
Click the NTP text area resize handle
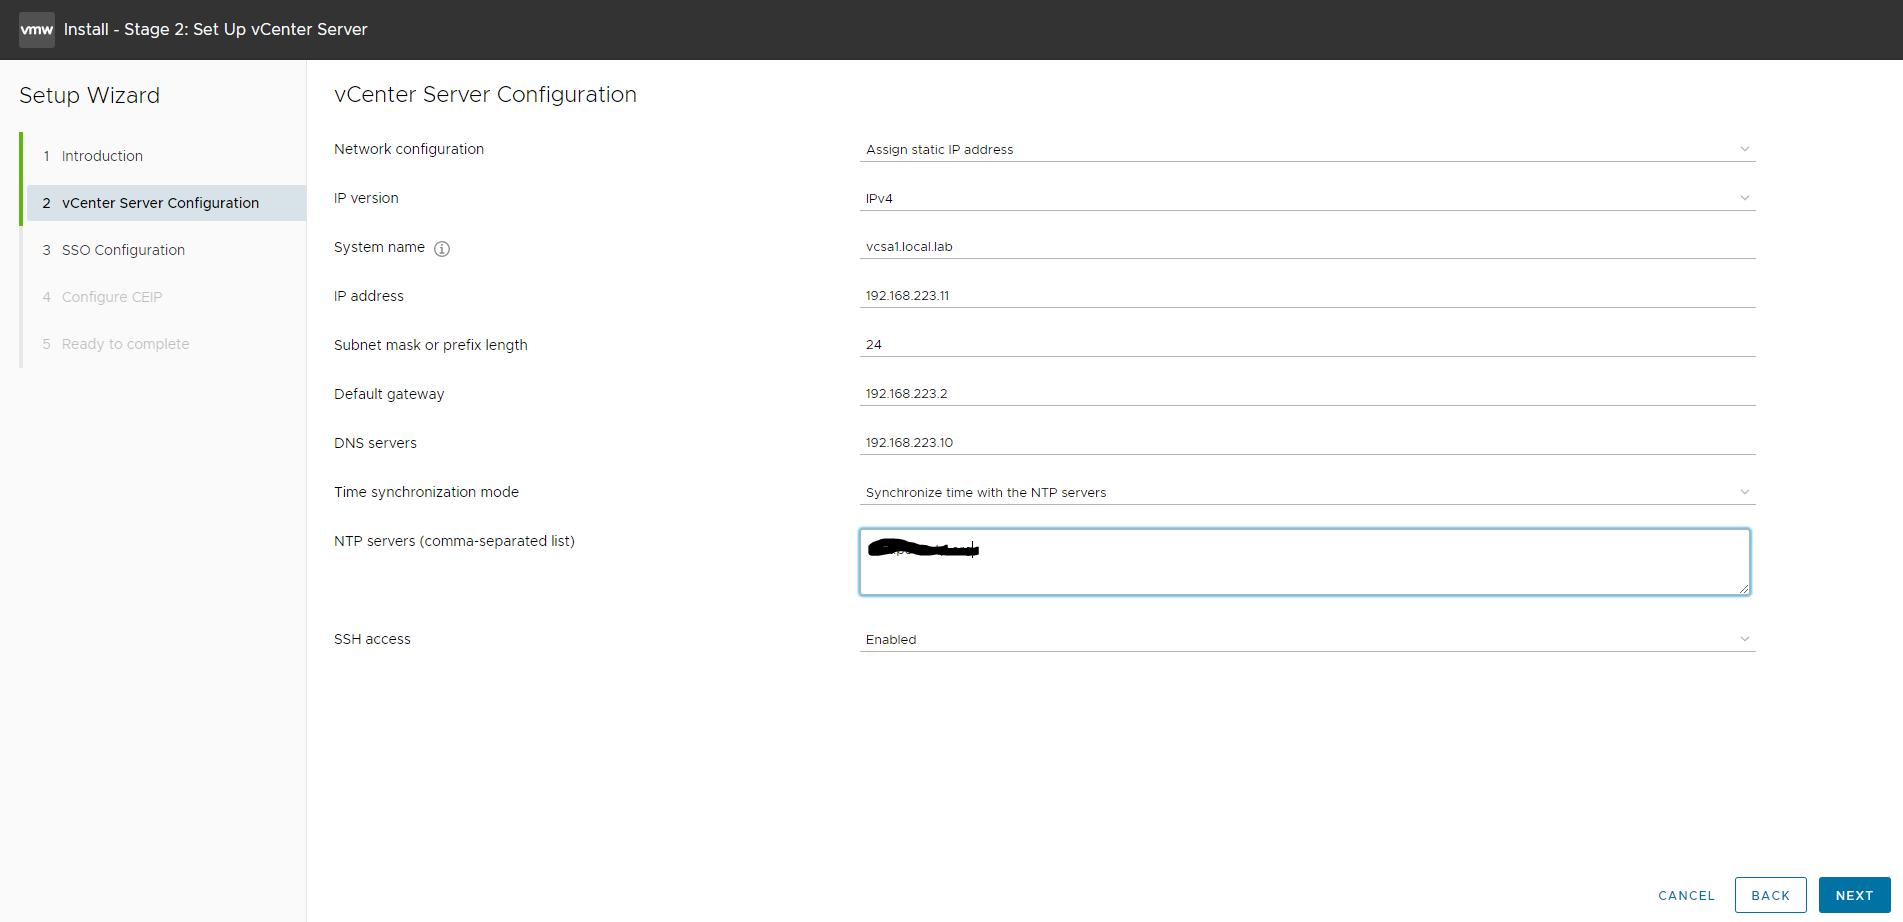click(x=1744, y=589)
